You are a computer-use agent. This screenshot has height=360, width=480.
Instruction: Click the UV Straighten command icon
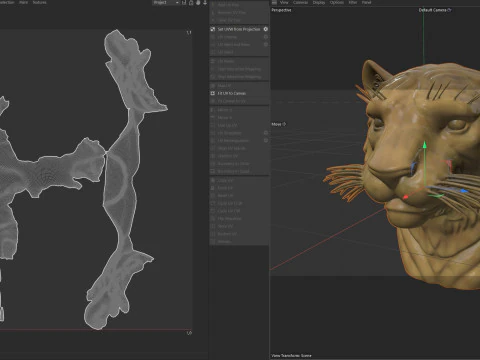point(213,133)
